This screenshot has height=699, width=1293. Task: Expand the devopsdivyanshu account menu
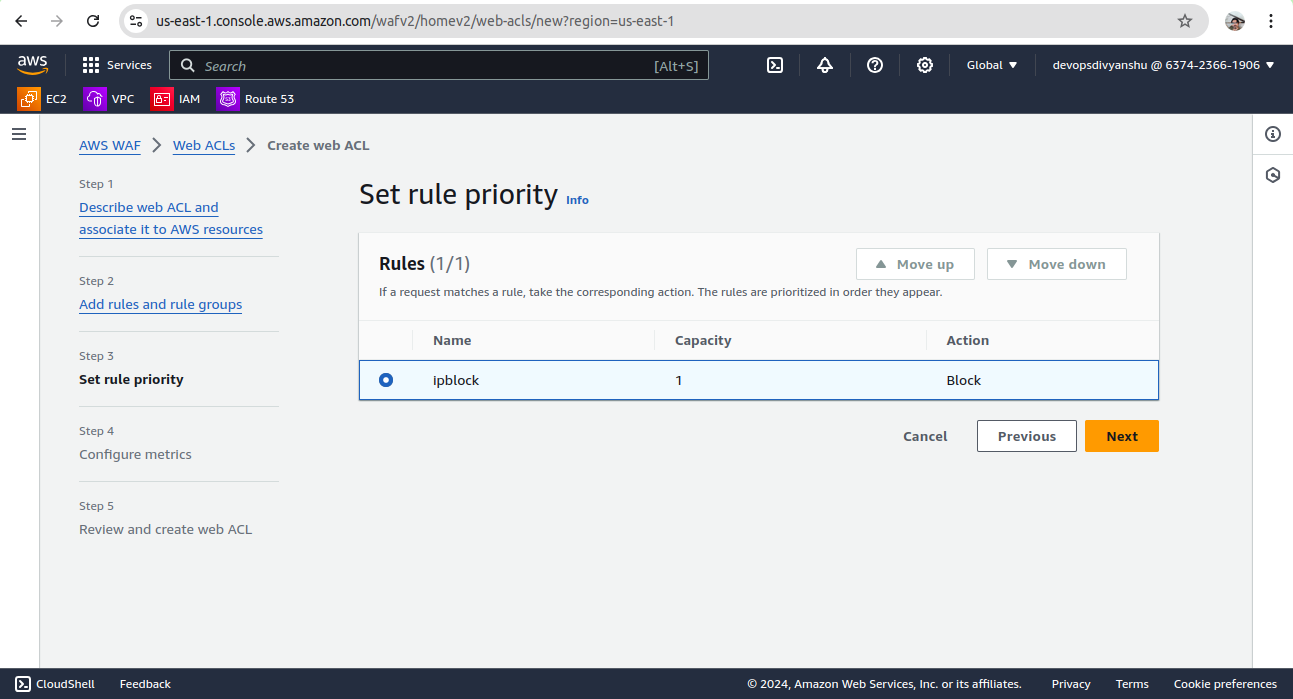[1163, 65]
